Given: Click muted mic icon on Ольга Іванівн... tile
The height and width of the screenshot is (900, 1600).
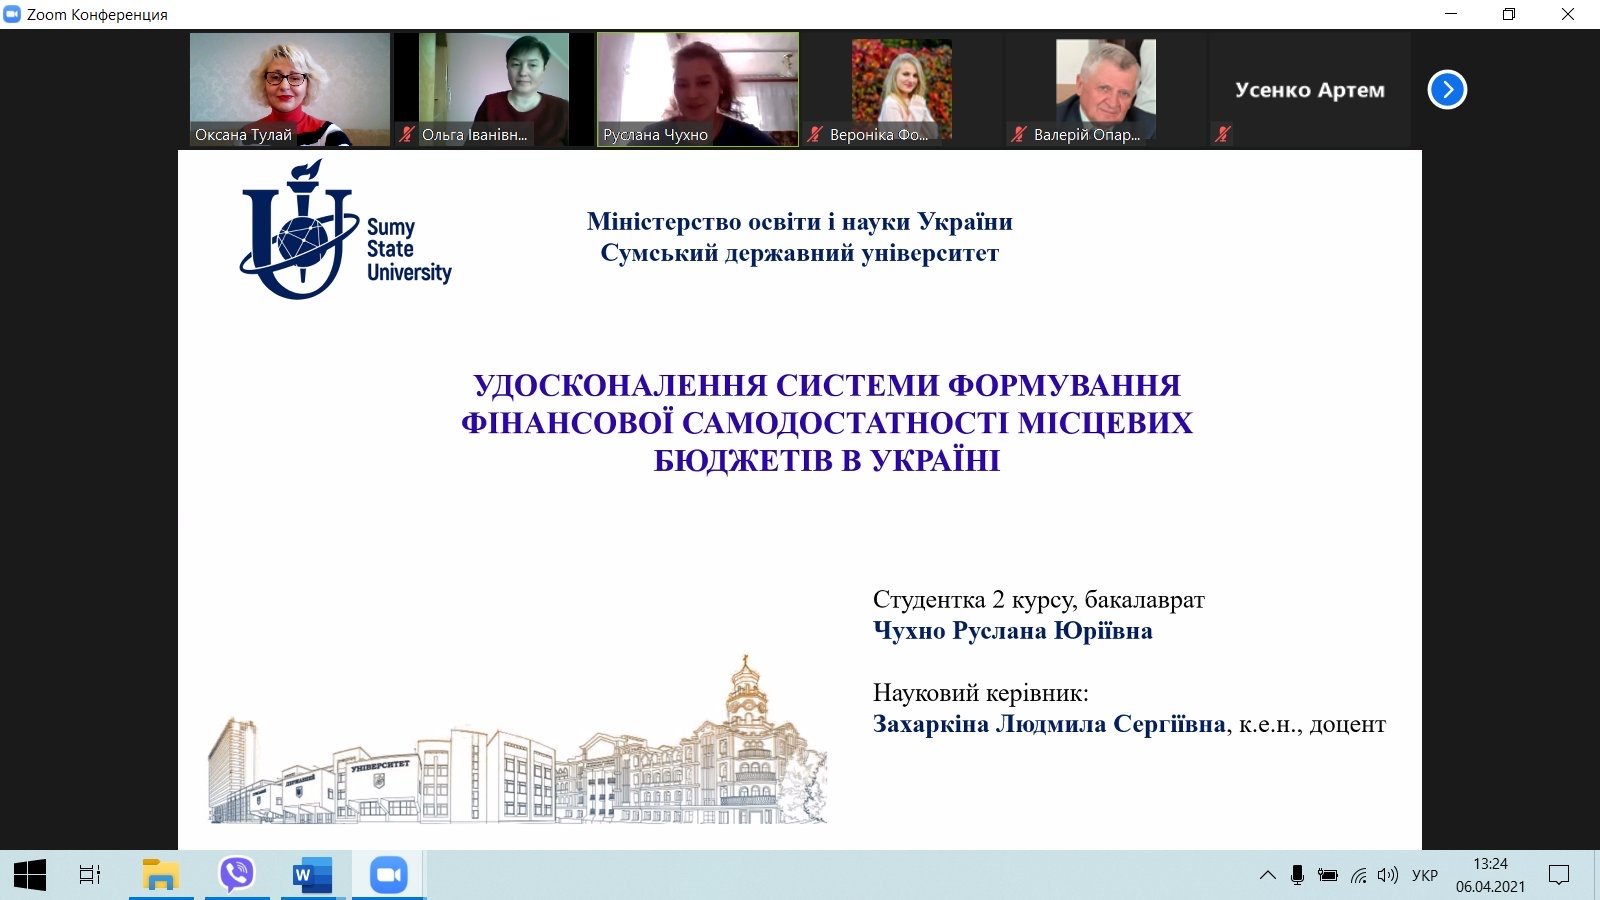Looking at the screenshot, I should pyautogui.click(x=406, y=134).
